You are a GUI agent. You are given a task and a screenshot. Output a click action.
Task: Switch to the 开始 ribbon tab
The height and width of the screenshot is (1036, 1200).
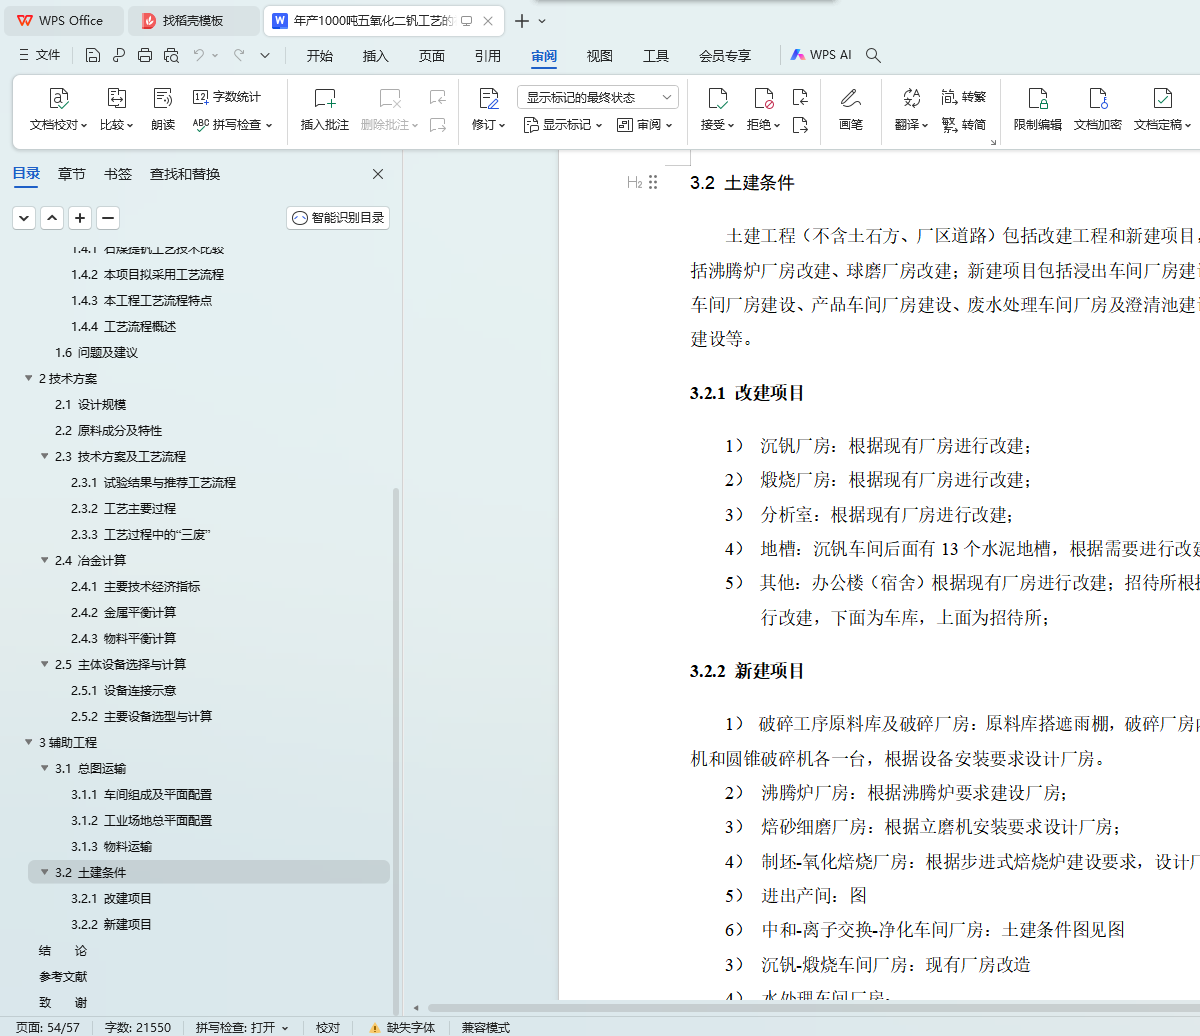[x=320, y=56]
